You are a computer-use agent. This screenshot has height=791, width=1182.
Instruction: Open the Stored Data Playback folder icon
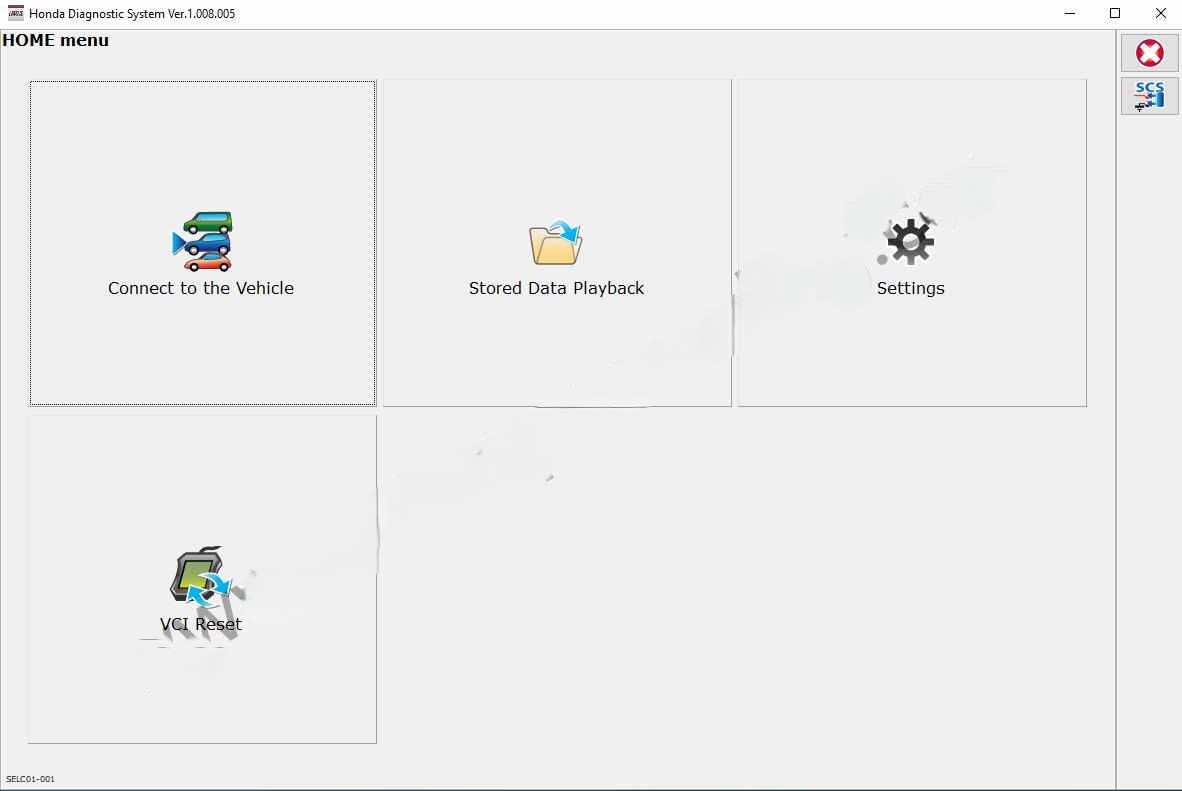[555, 244]
